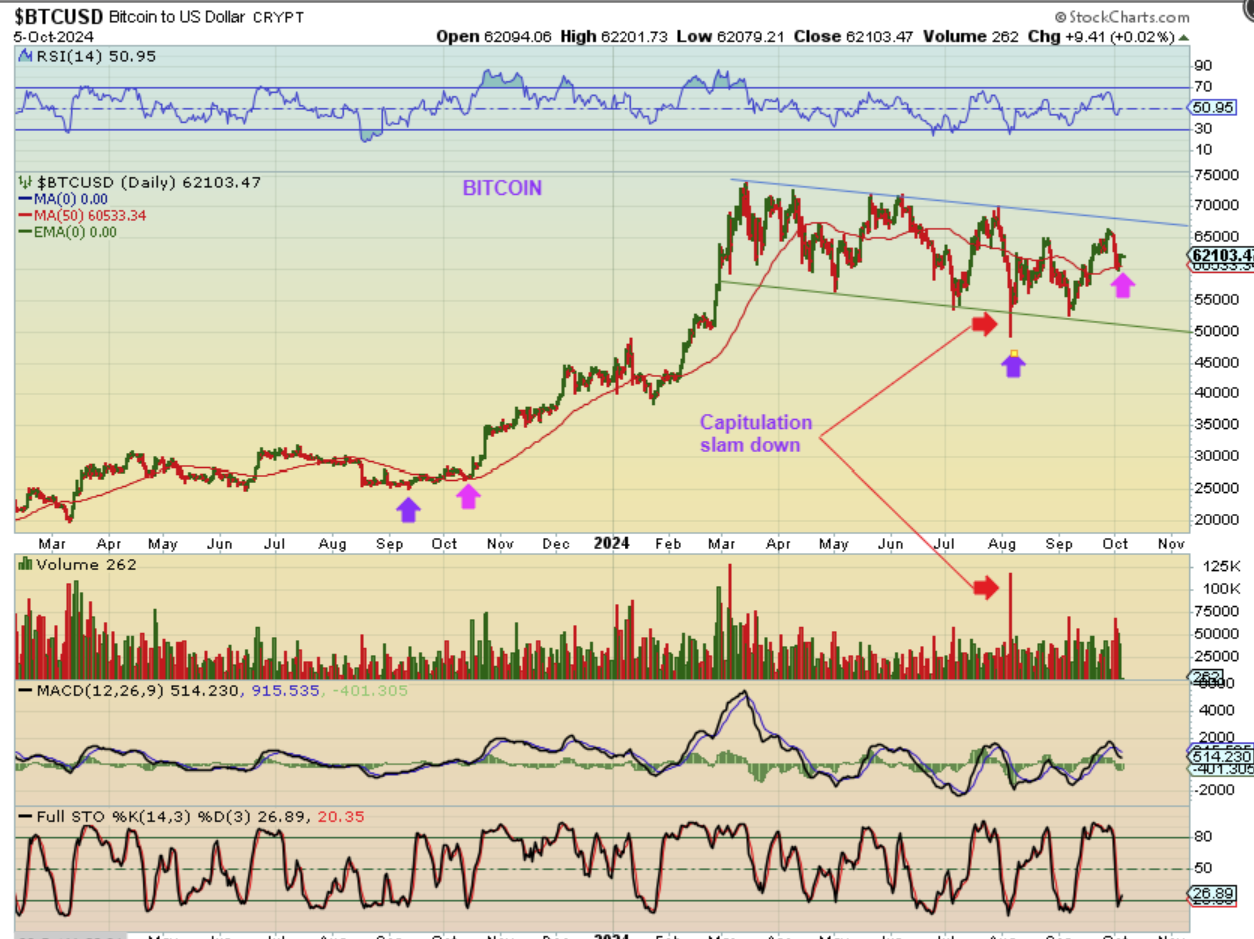Click the 'Bitcoin to US Dollar' name
The height and width of the screenshot is (939, 1254).
(176, 18)
